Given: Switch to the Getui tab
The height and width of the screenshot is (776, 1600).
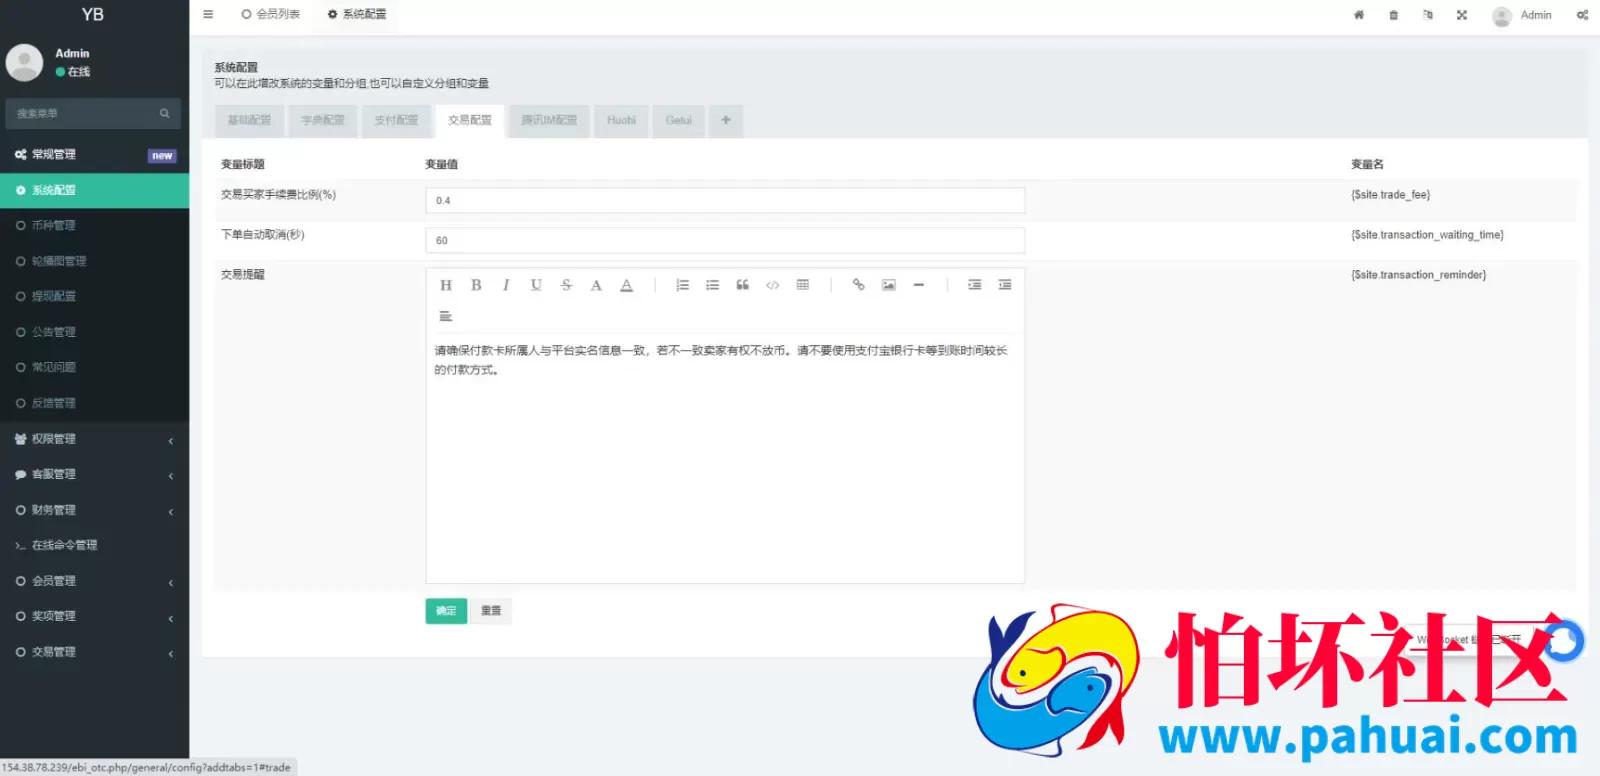Looking at the screenshot, I should coord(679,120).
